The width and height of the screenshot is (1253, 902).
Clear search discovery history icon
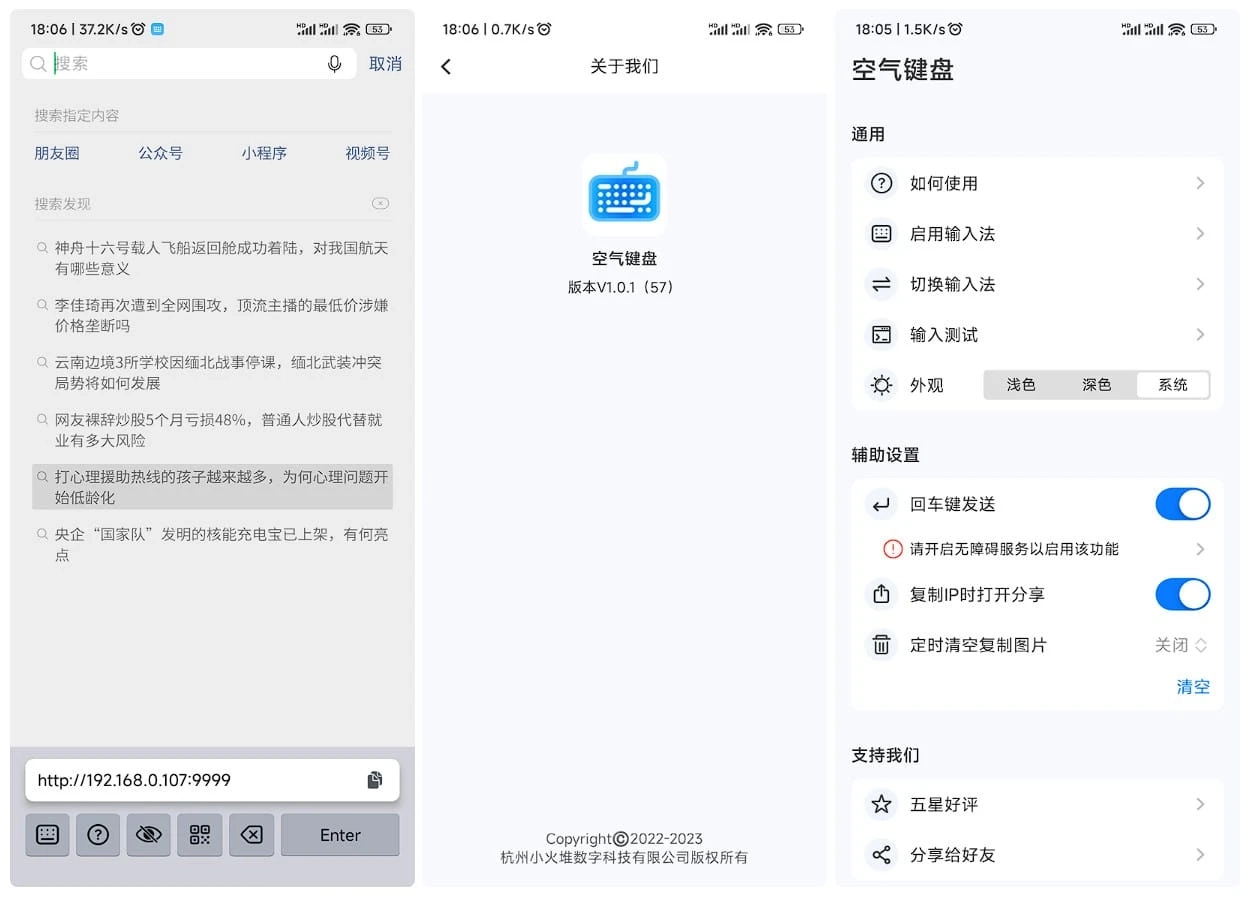pos(380,203)
